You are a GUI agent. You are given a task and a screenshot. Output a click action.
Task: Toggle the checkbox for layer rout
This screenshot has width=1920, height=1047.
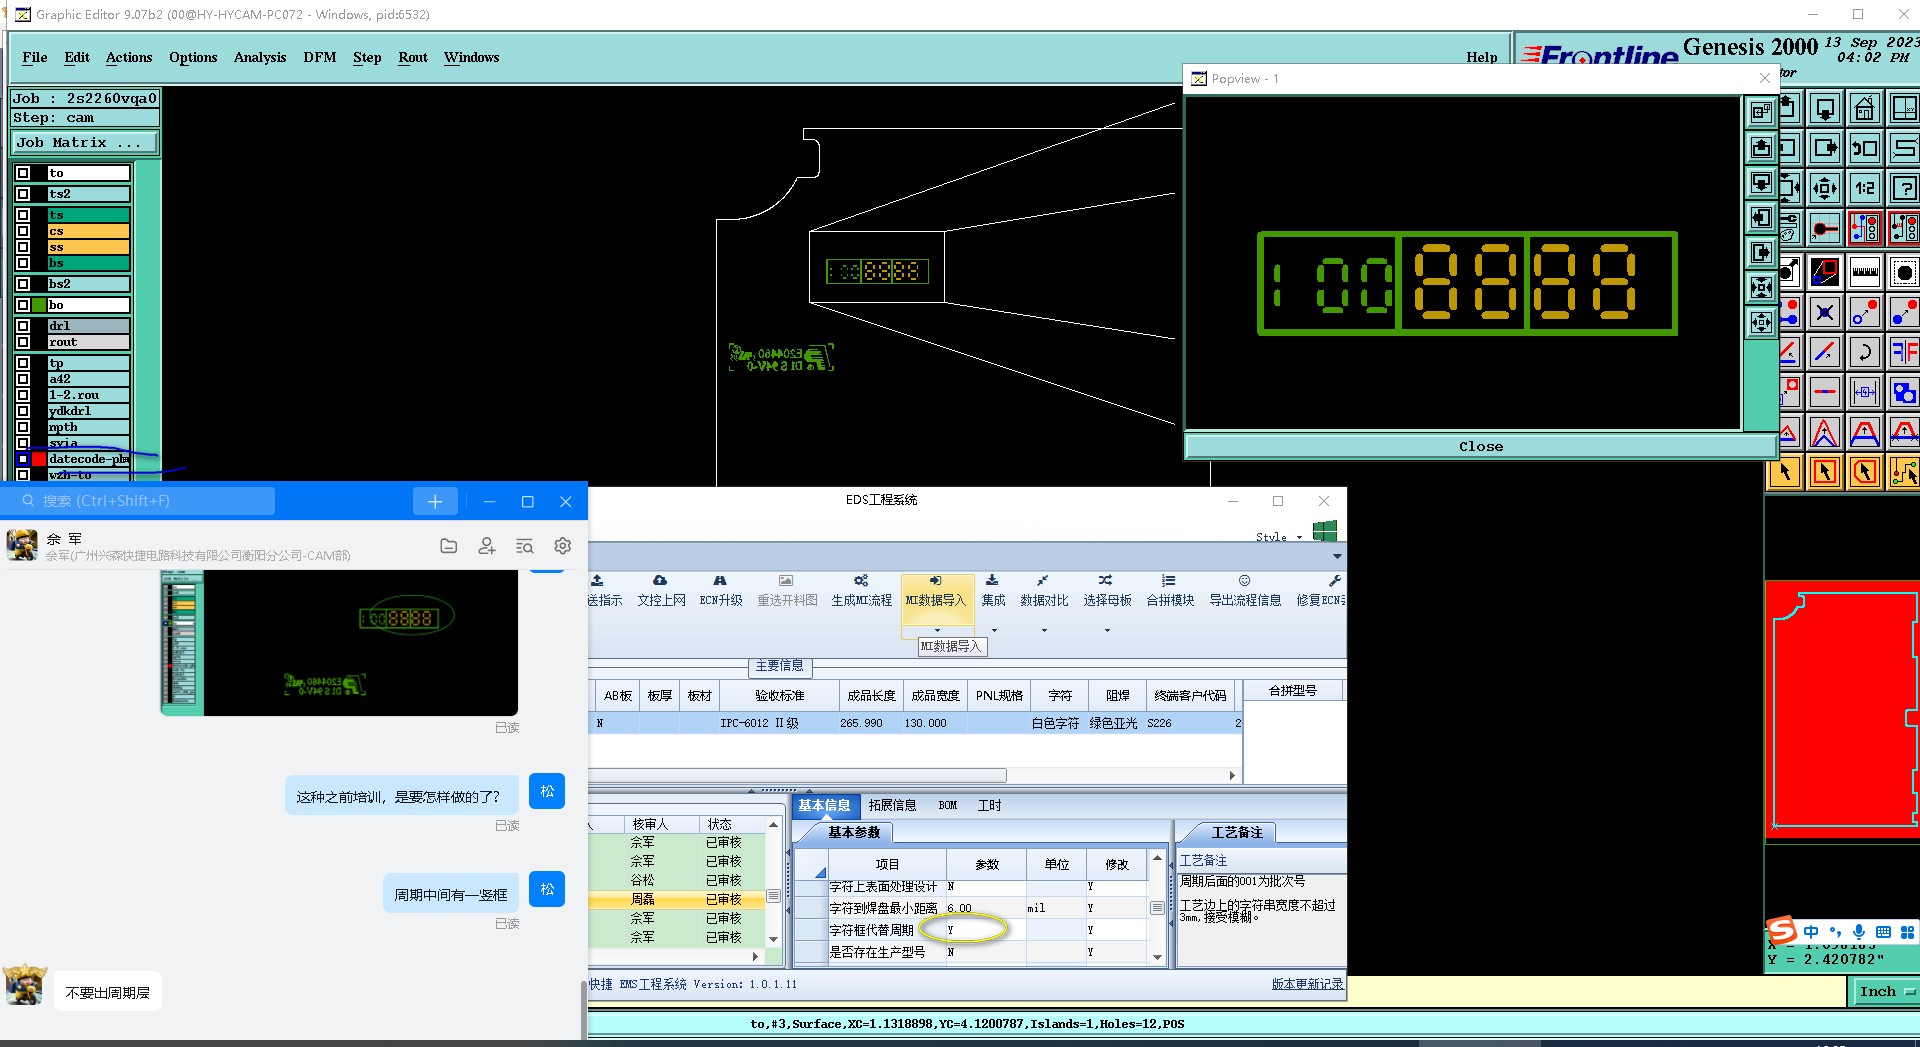(x=23, y=342)
